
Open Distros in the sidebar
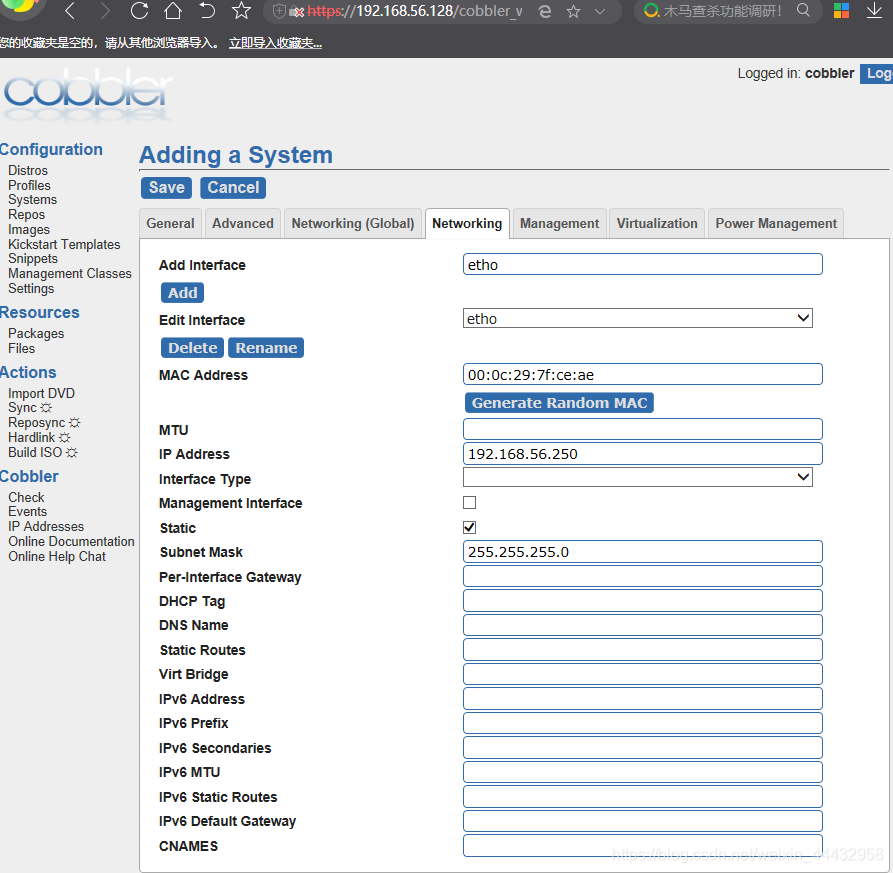click(28, 170)
